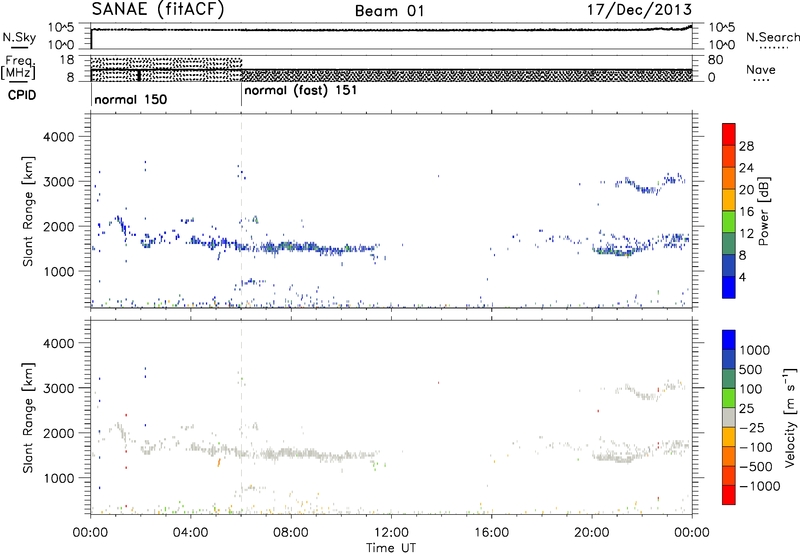Select the -1000 label on Velocity colorbar
The image size is (800, 554).
759,486
